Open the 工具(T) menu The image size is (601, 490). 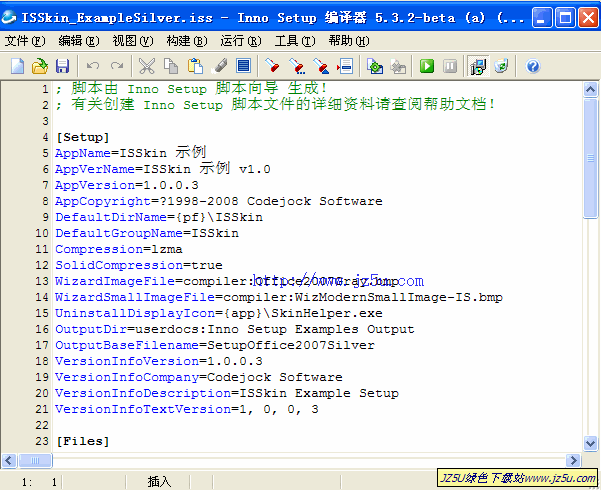295,41
